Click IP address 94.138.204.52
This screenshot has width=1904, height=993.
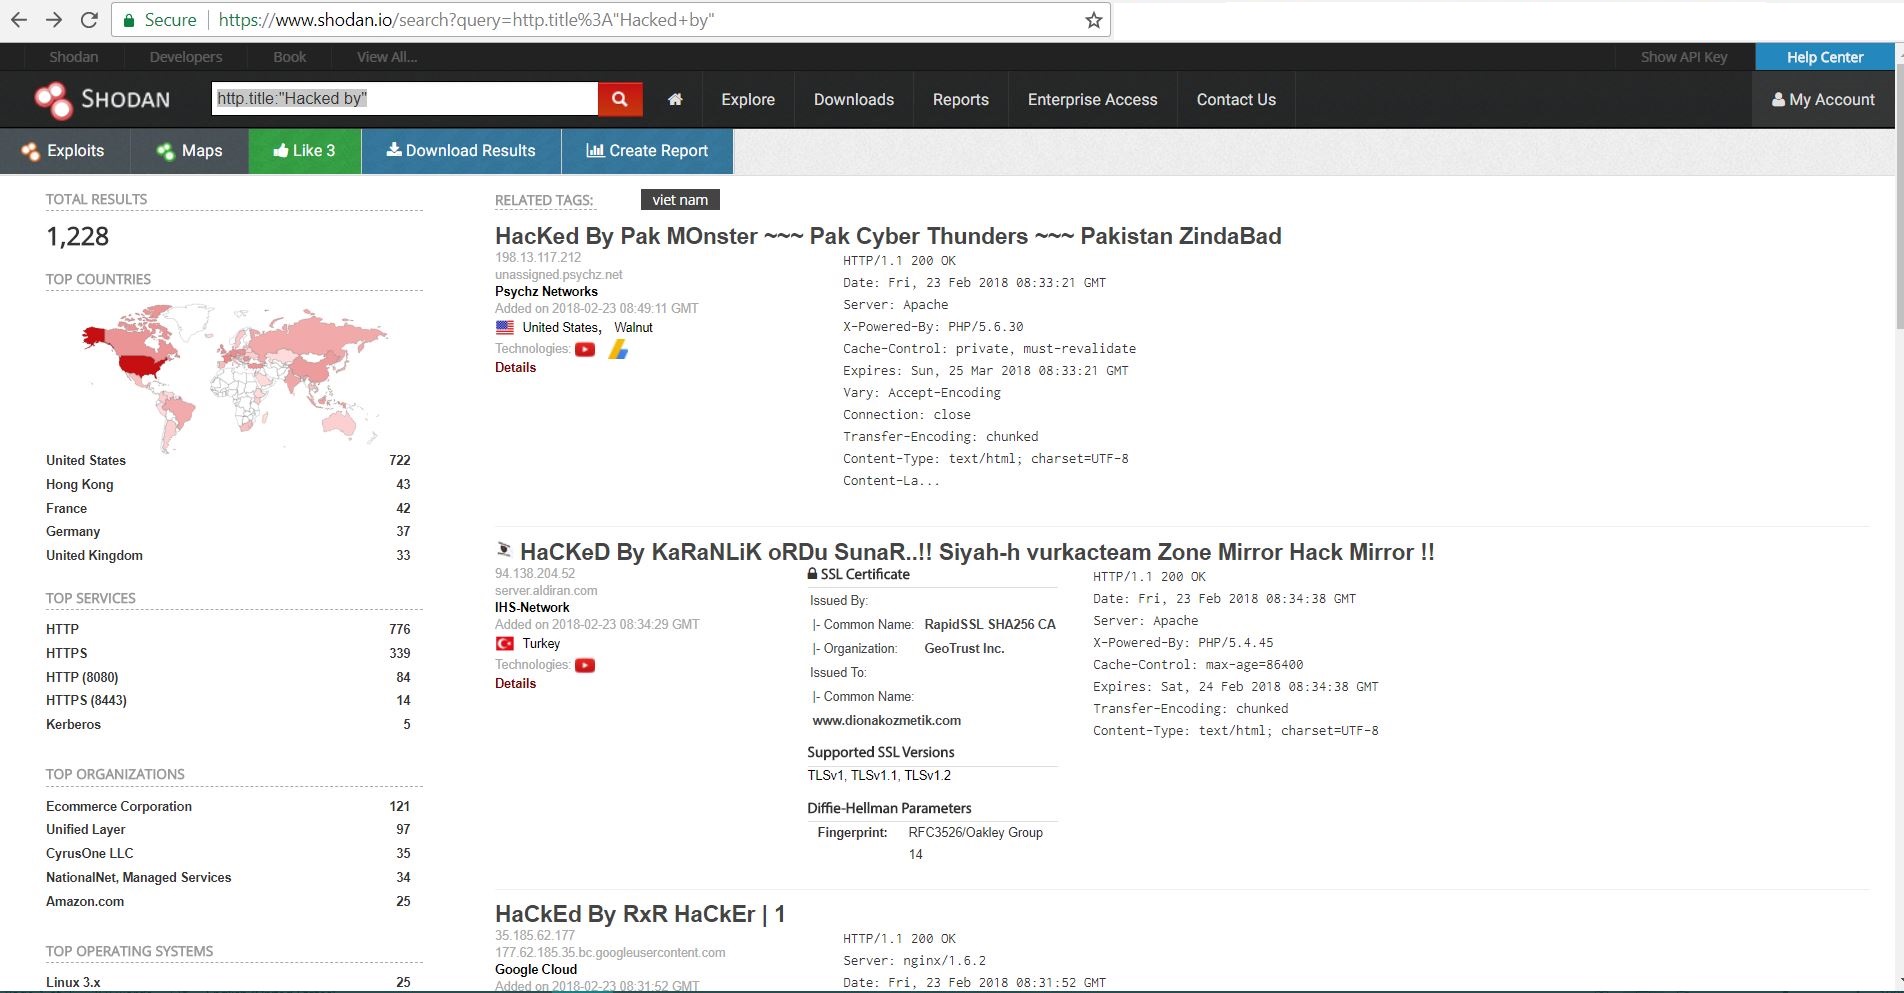click(x=535, y=573)
